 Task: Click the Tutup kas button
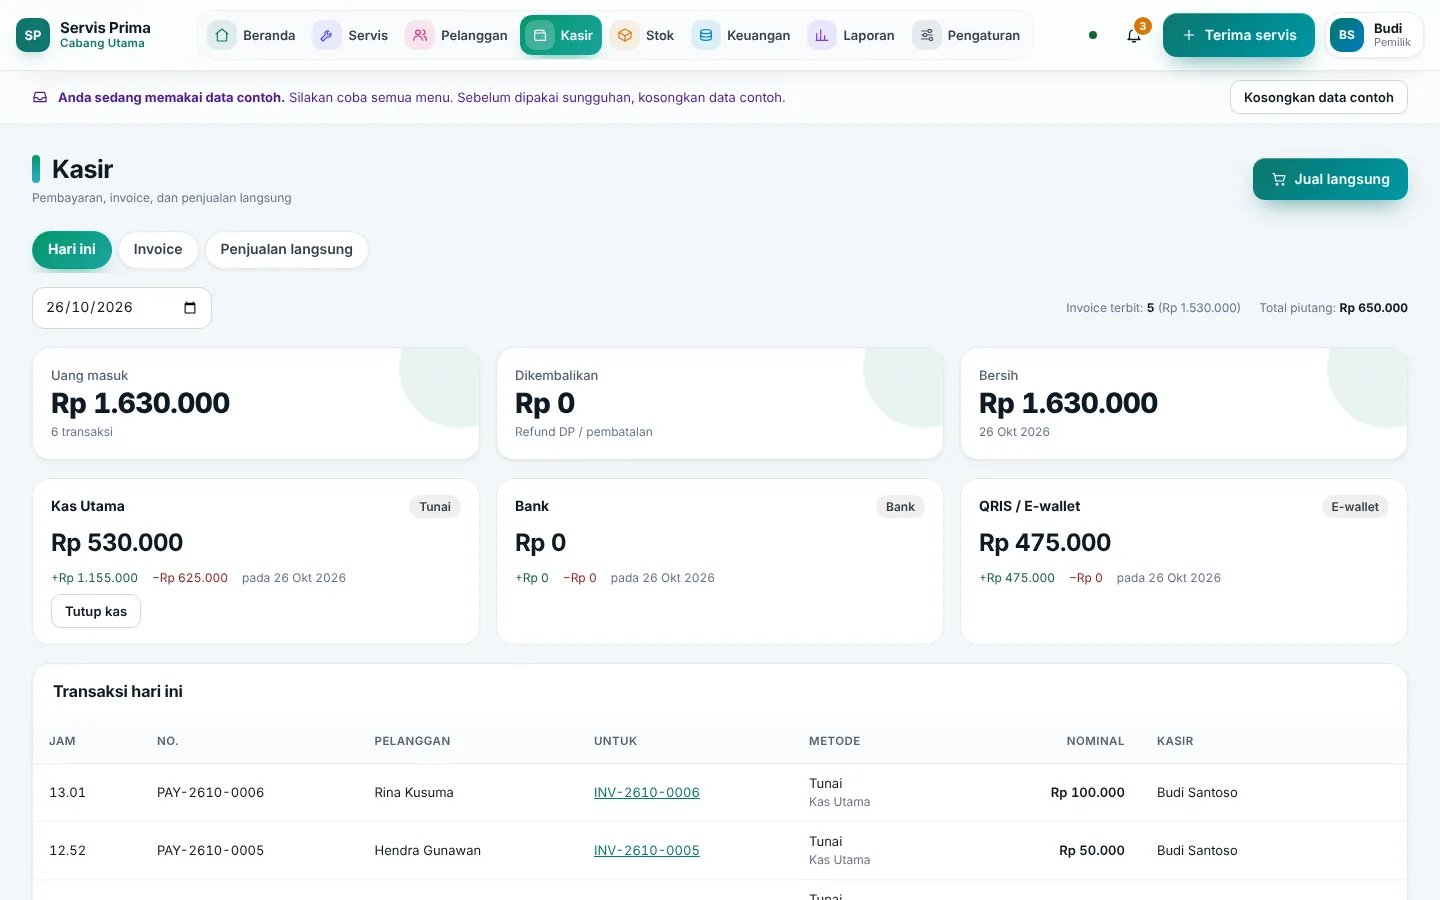pos(96,611)
